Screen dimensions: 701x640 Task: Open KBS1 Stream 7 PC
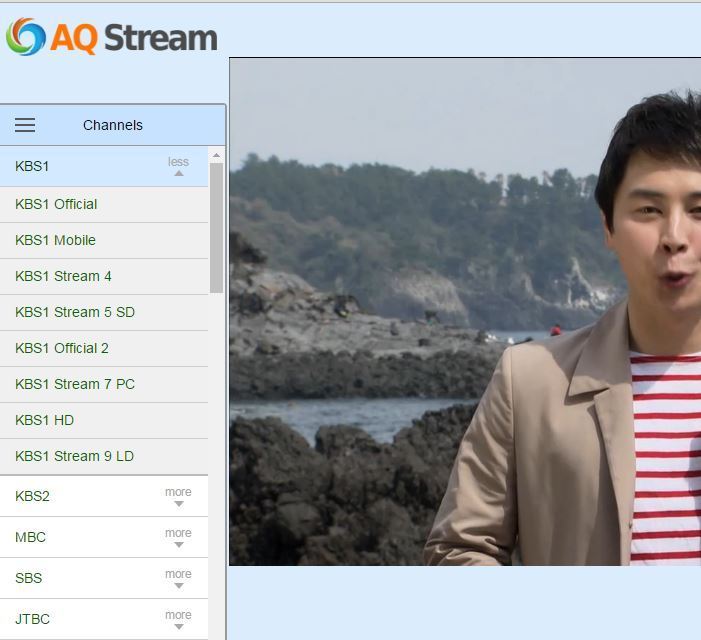[104, 384]
